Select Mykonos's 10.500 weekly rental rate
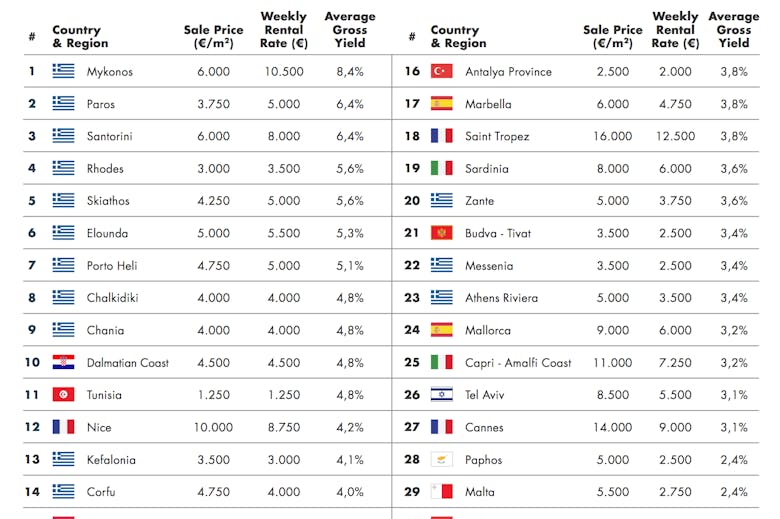 coord(284,71)
